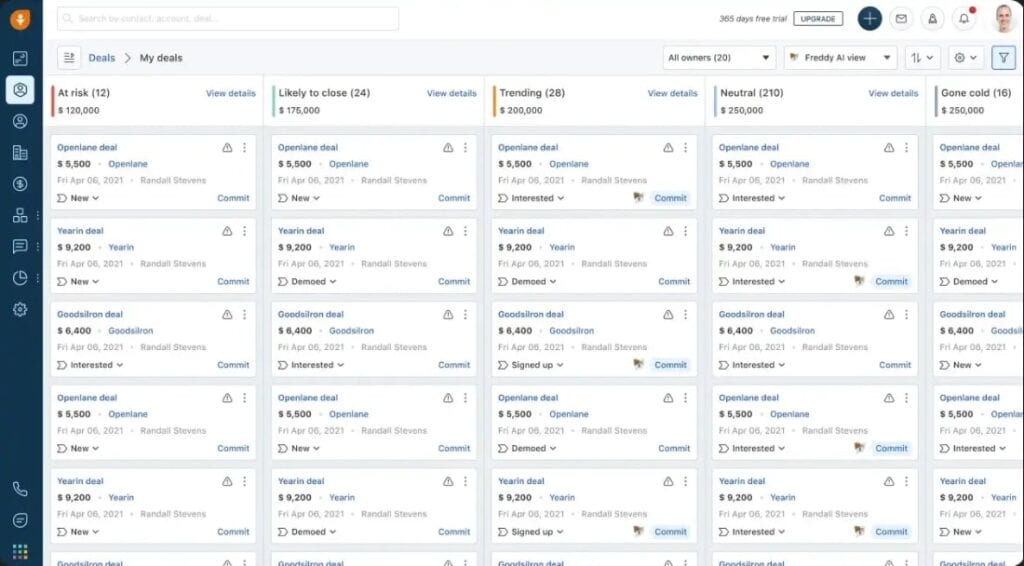Click 365 days free trial text
1024x566 pixels.
[753, 19]
